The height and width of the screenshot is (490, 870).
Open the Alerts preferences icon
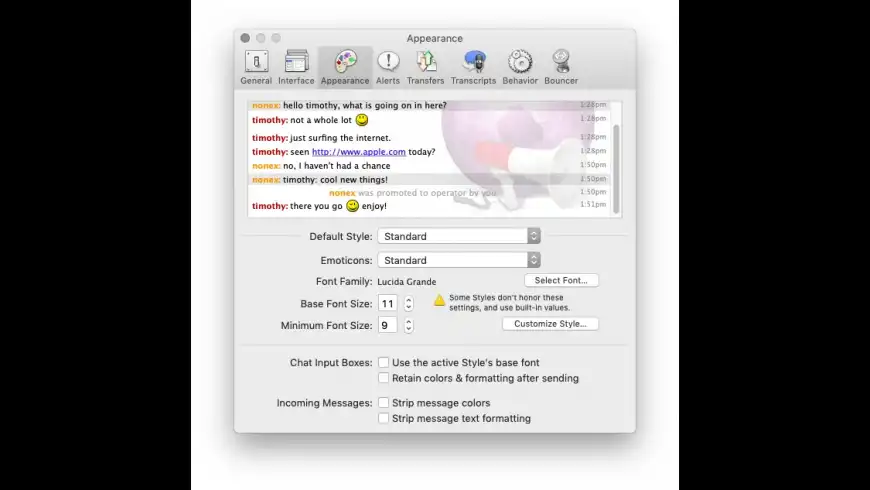pos(388,67)
